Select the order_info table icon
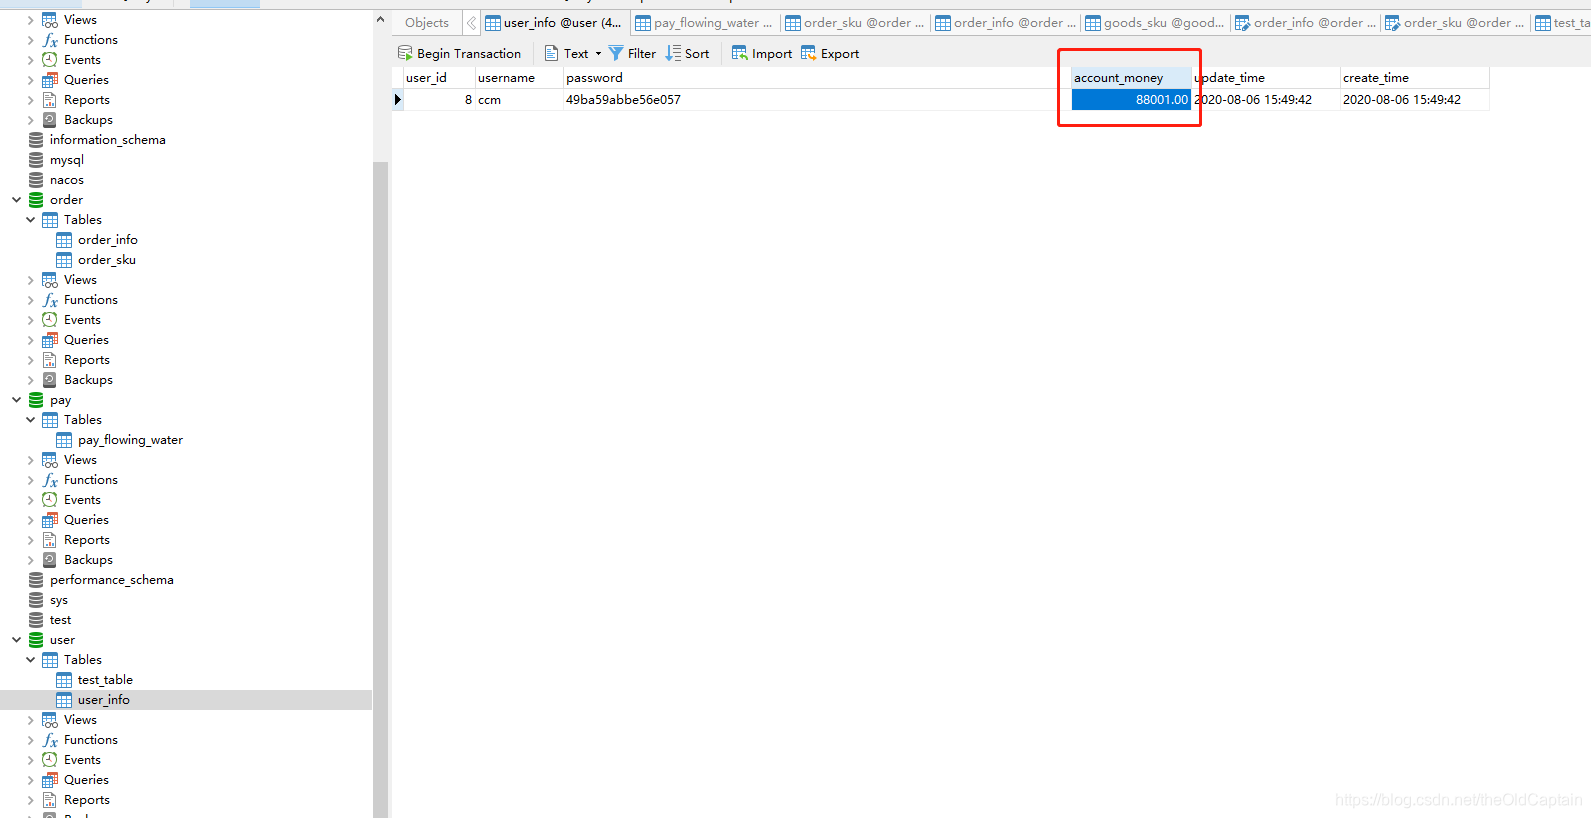This screenshot has width=1591, height=818. (64, 240)
